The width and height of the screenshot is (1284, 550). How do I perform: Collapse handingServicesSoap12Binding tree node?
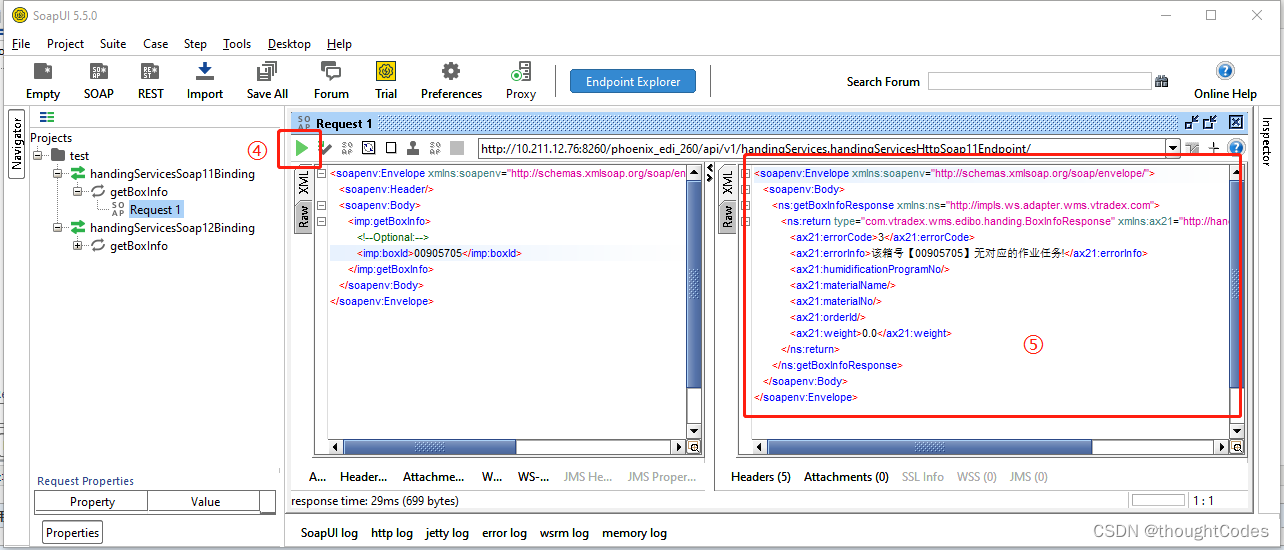tap(59, 228)
